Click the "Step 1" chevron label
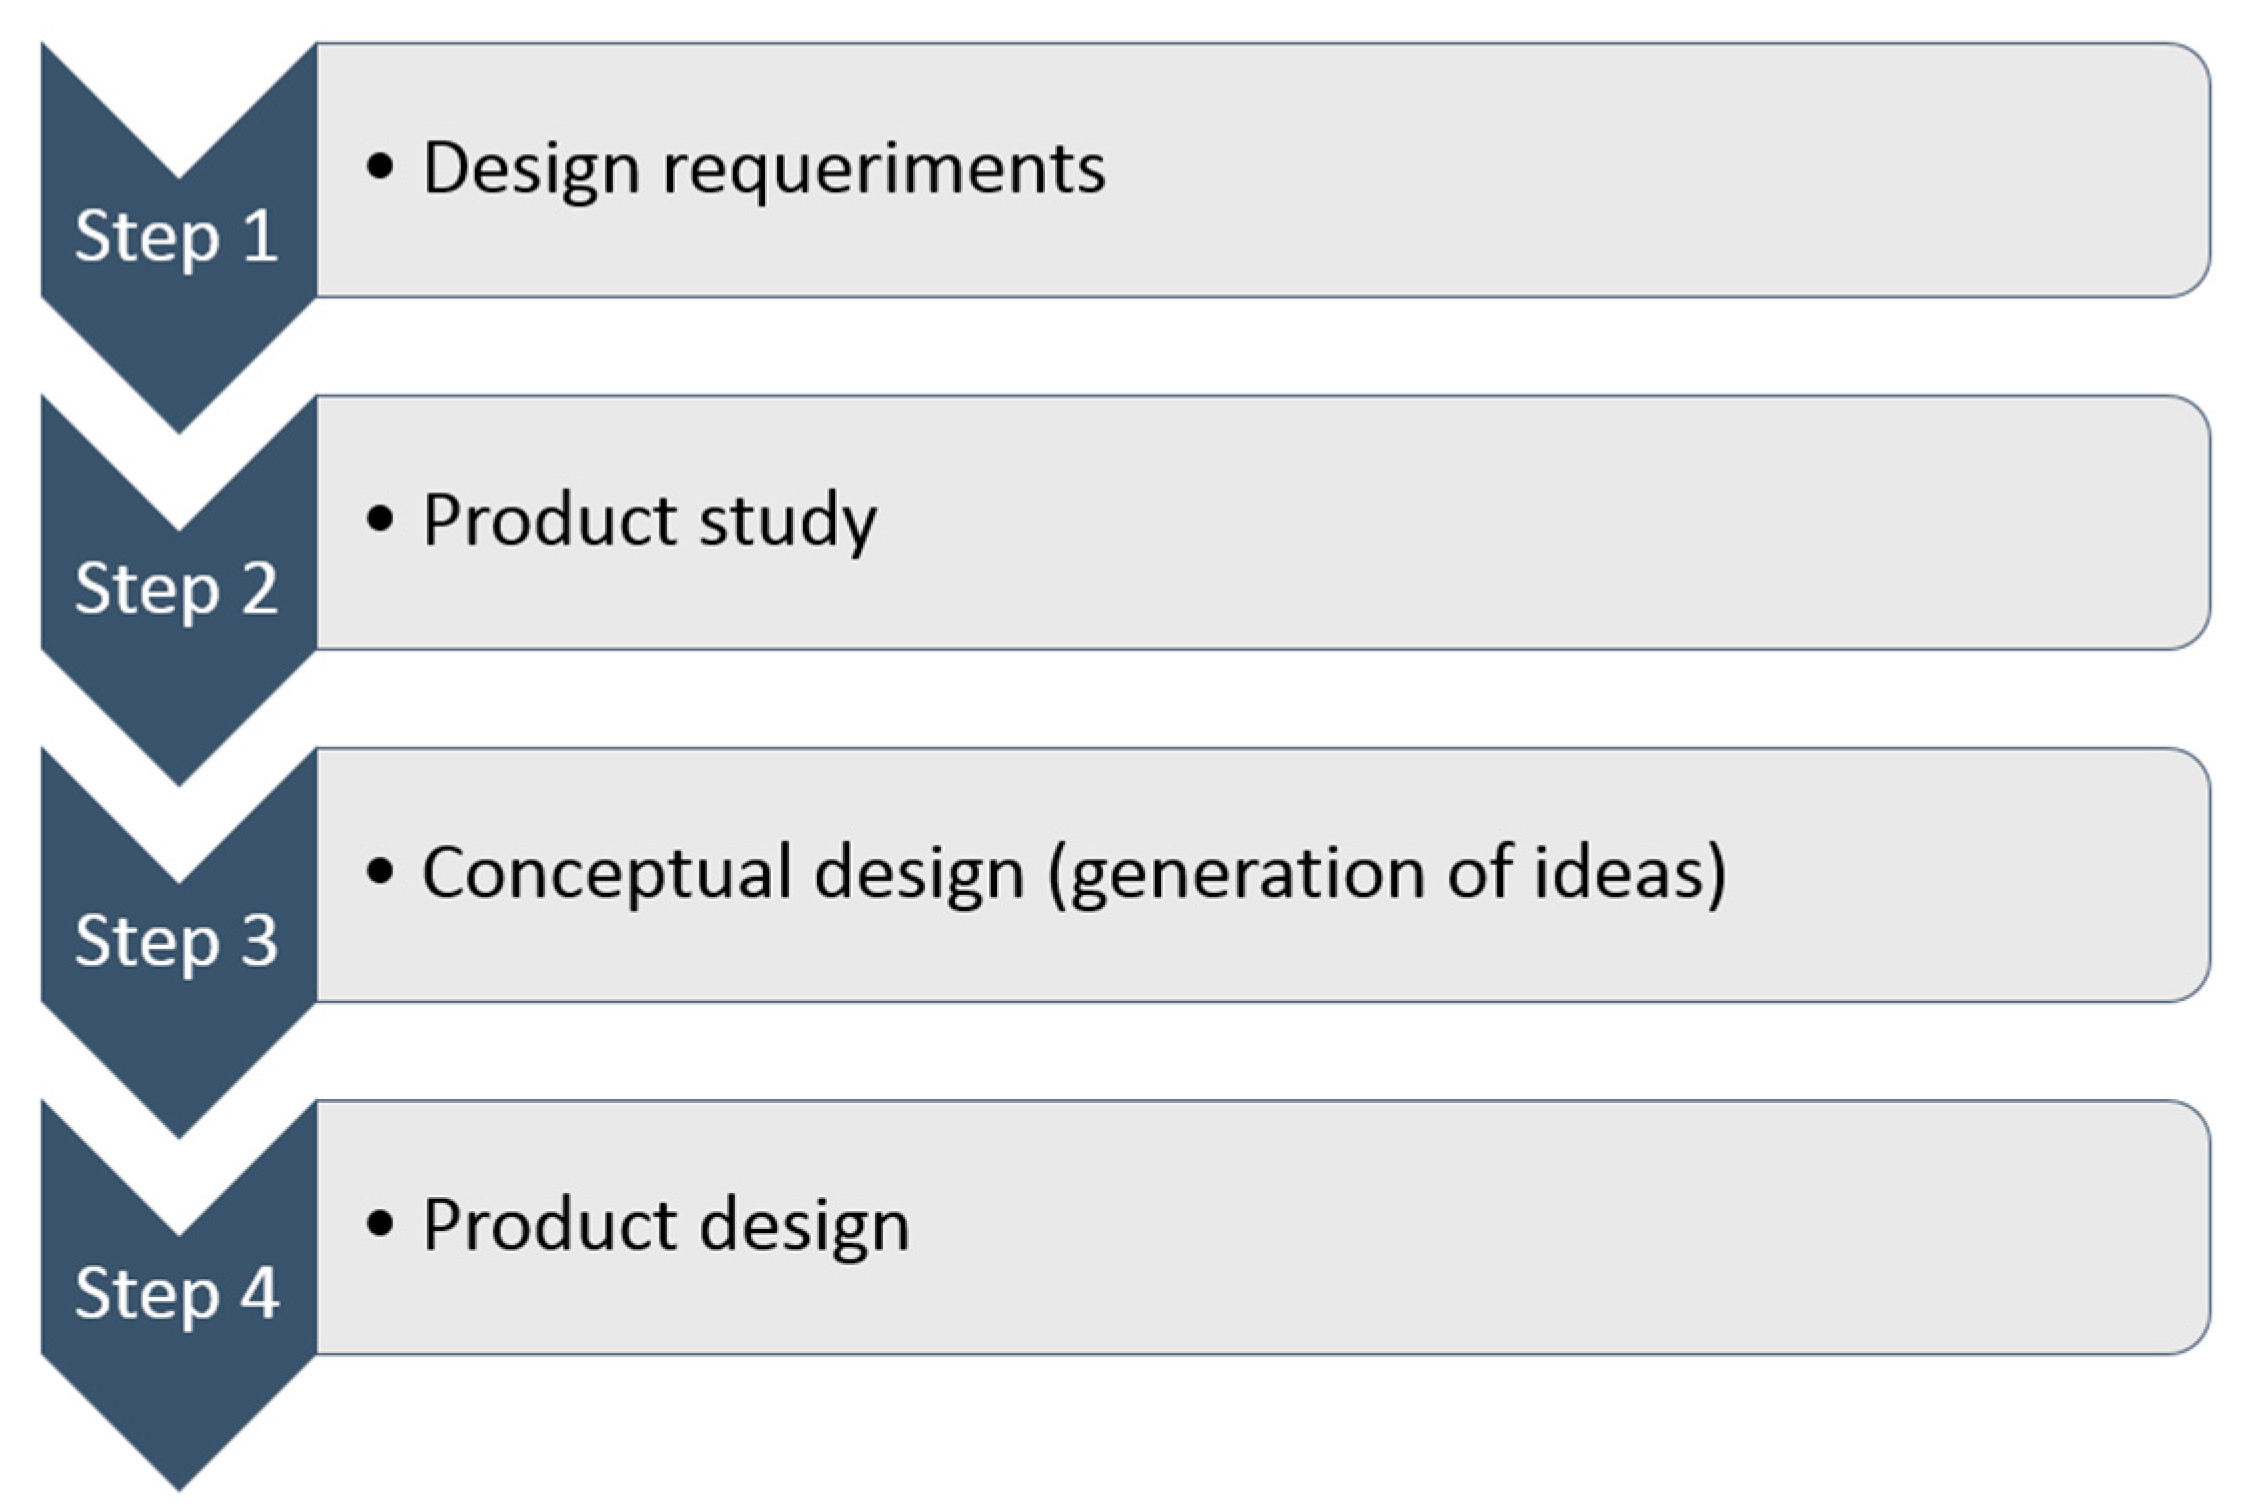The image size is (2253, 1509). [x=177, y=237]
